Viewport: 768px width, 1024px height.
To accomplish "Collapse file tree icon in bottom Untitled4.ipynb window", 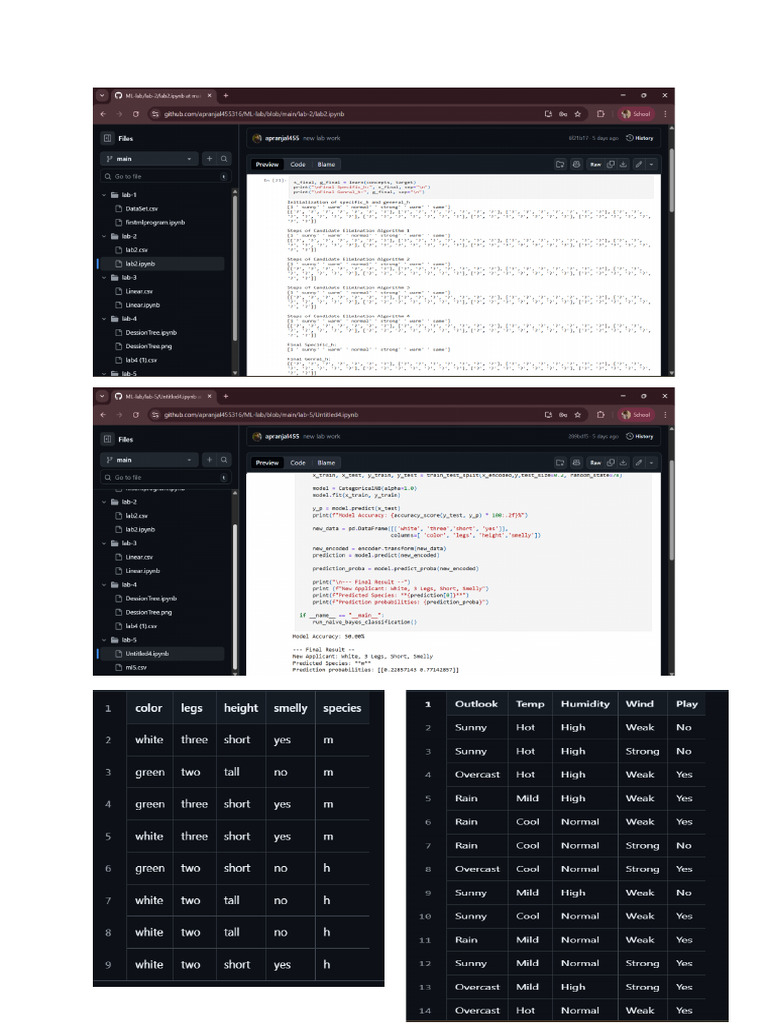I will [x=107, y=440].
